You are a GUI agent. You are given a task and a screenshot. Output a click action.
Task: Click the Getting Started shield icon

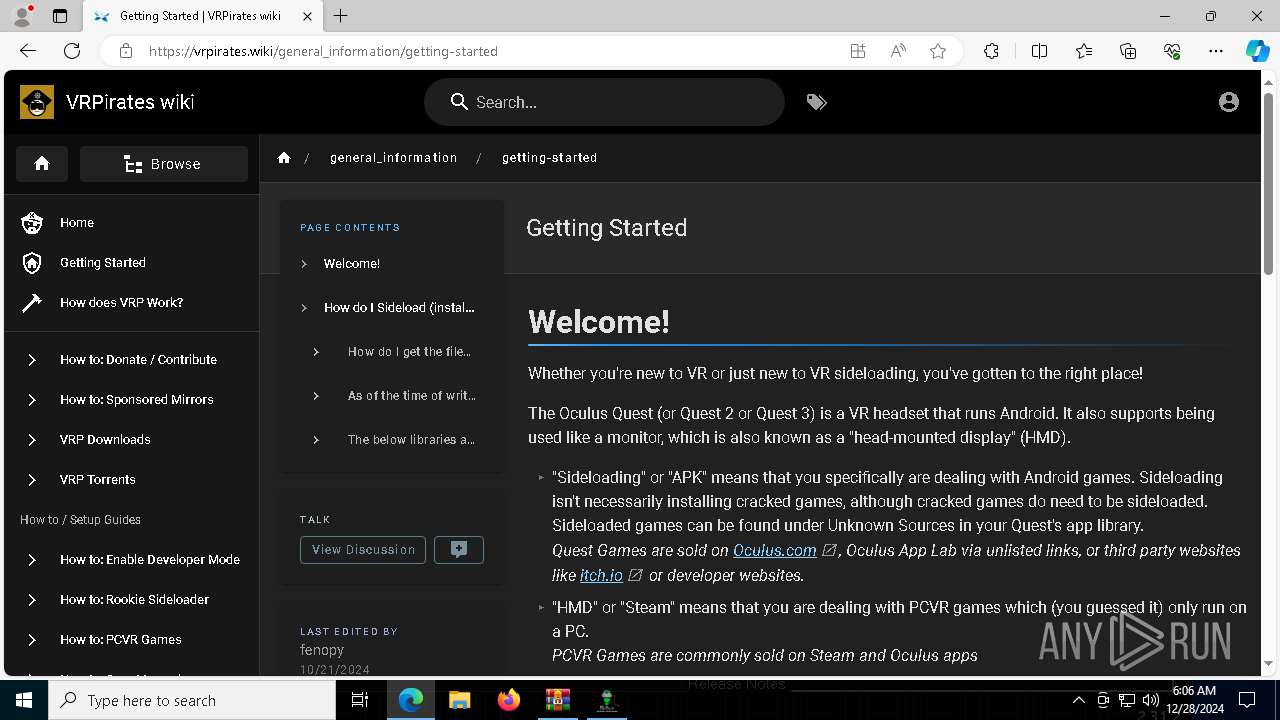[x=32, y=263]
